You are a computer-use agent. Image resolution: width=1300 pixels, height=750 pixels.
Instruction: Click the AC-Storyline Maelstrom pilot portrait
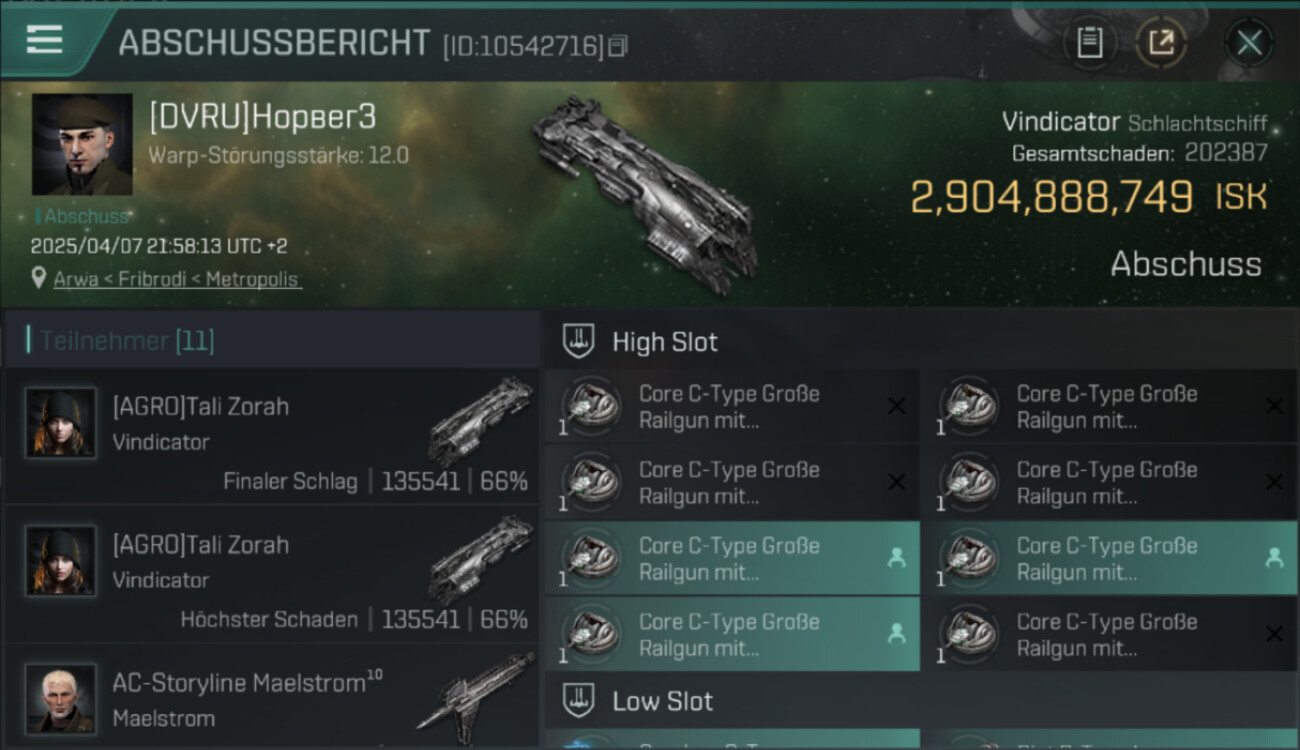pos(61,698)
